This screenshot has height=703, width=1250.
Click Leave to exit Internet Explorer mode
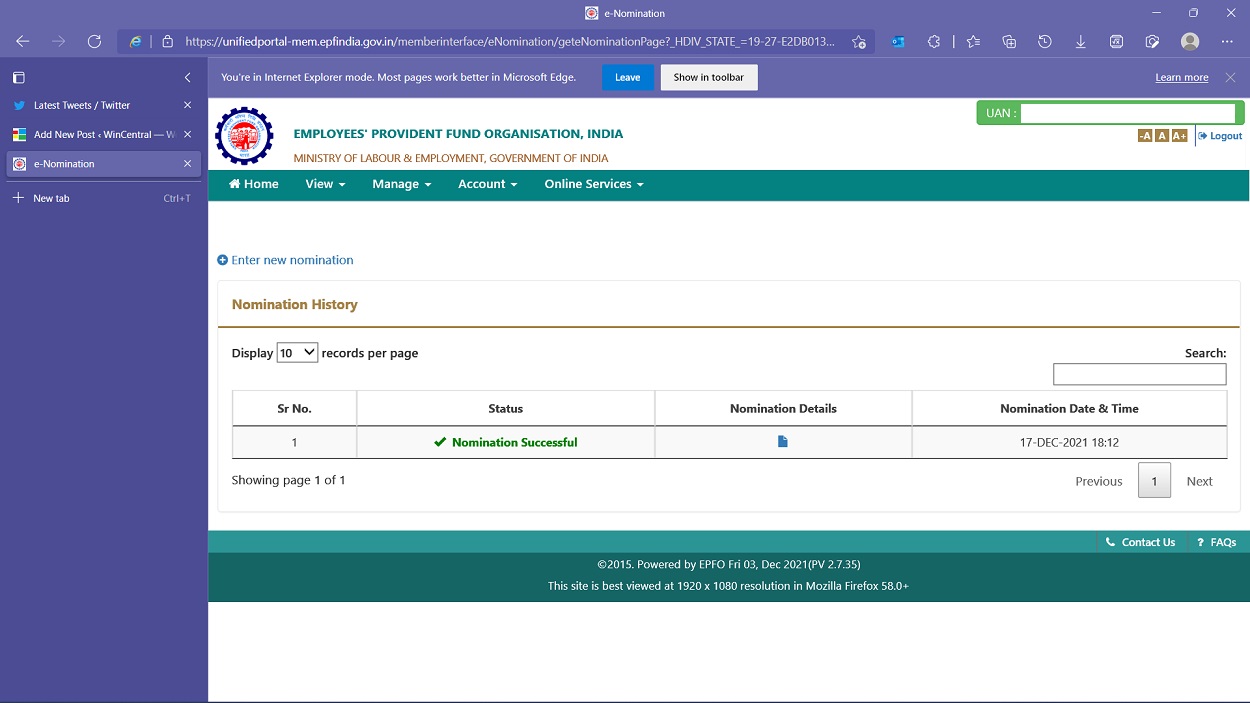[627, 77]
